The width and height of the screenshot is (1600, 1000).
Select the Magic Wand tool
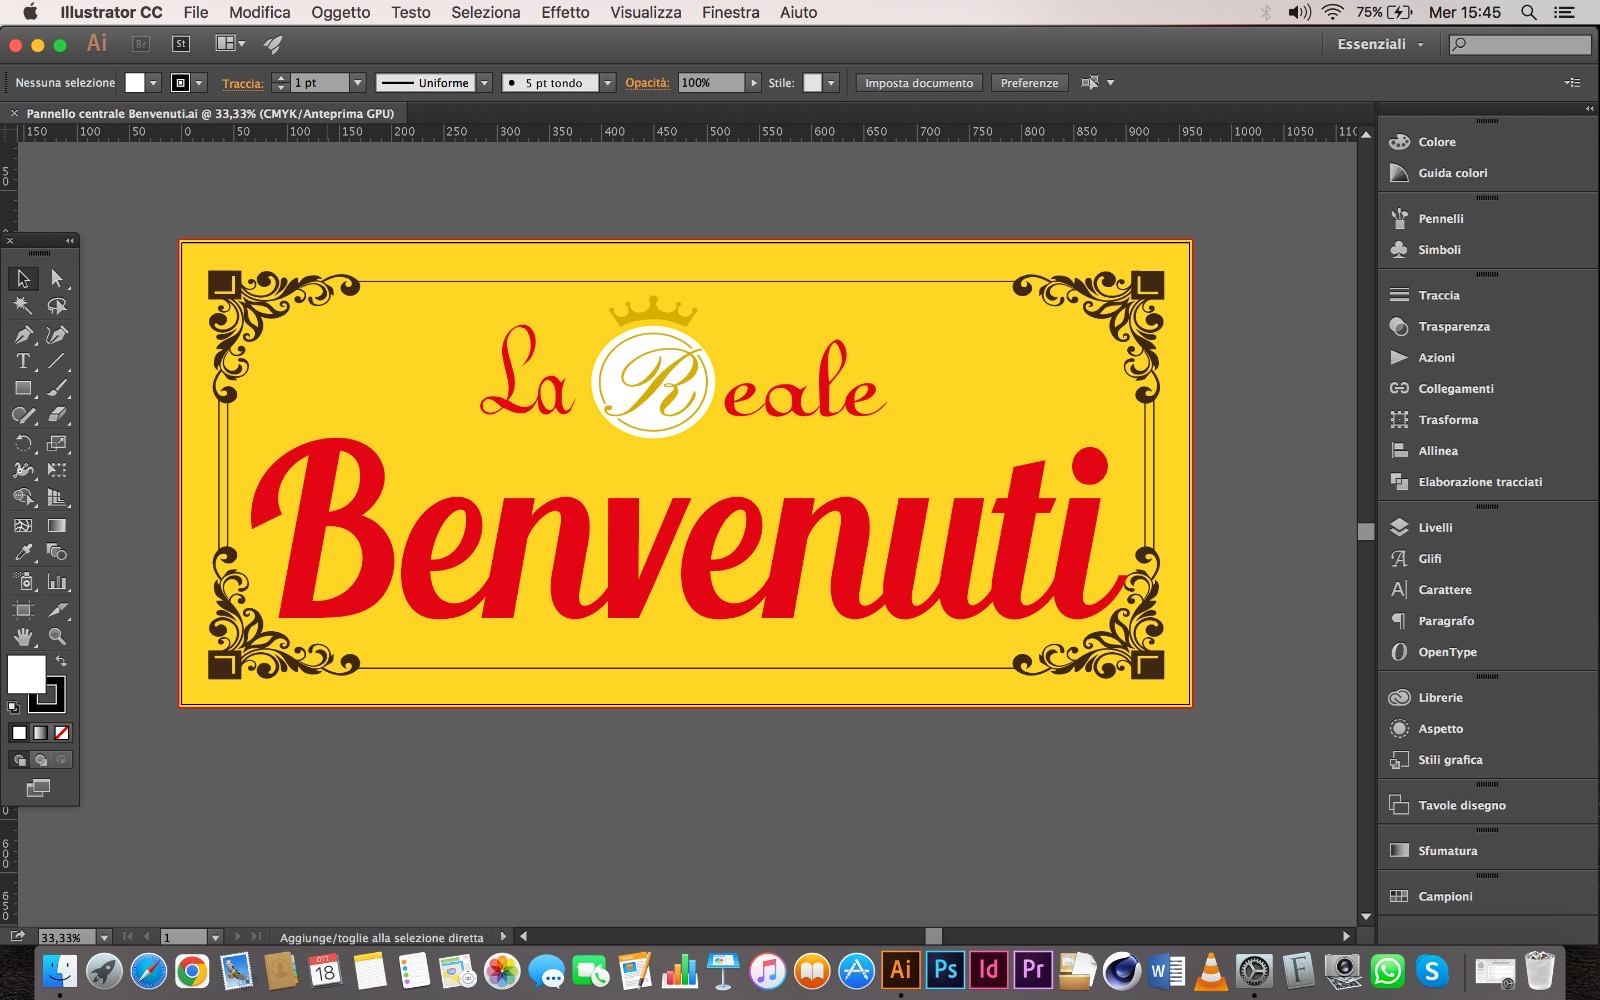click(x=23, y=306)
